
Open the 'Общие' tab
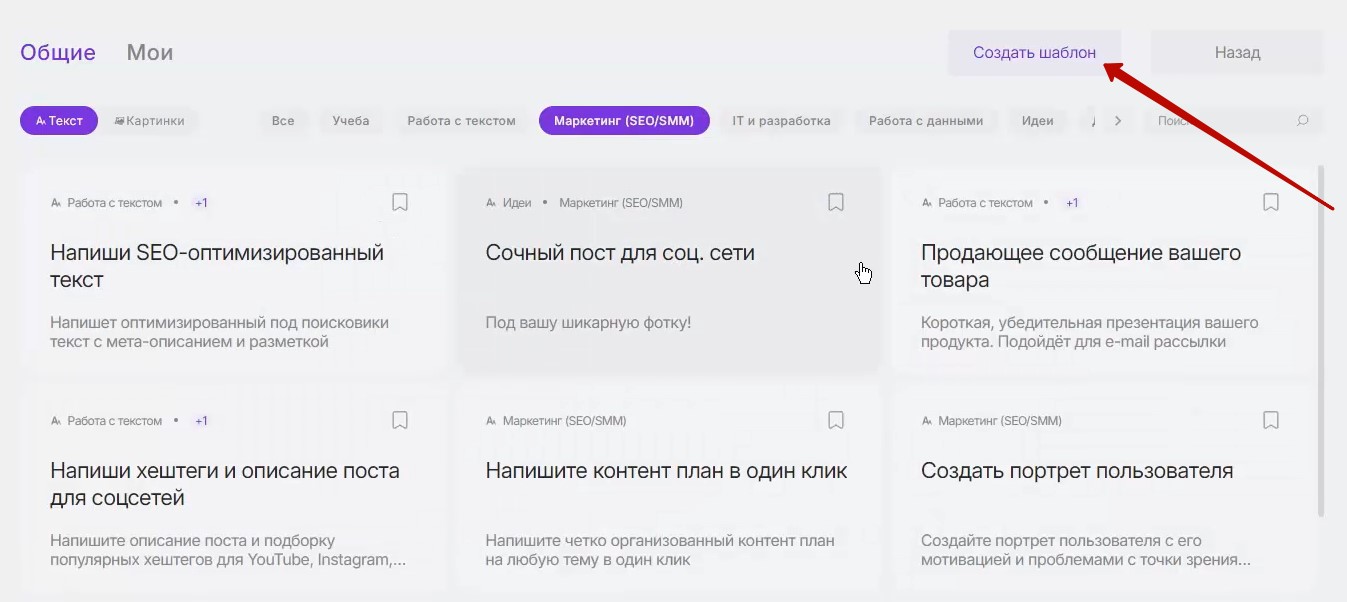(x=58, y=53)
